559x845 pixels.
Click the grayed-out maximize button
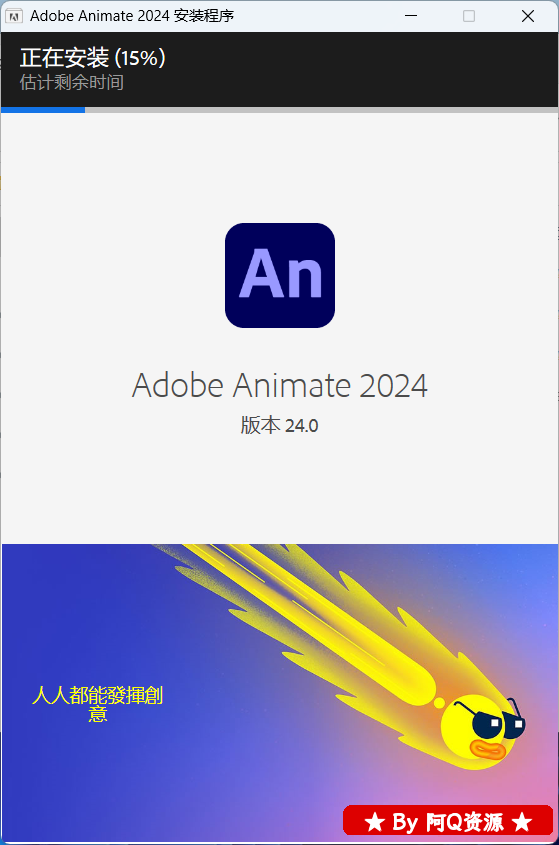point(469,16)
